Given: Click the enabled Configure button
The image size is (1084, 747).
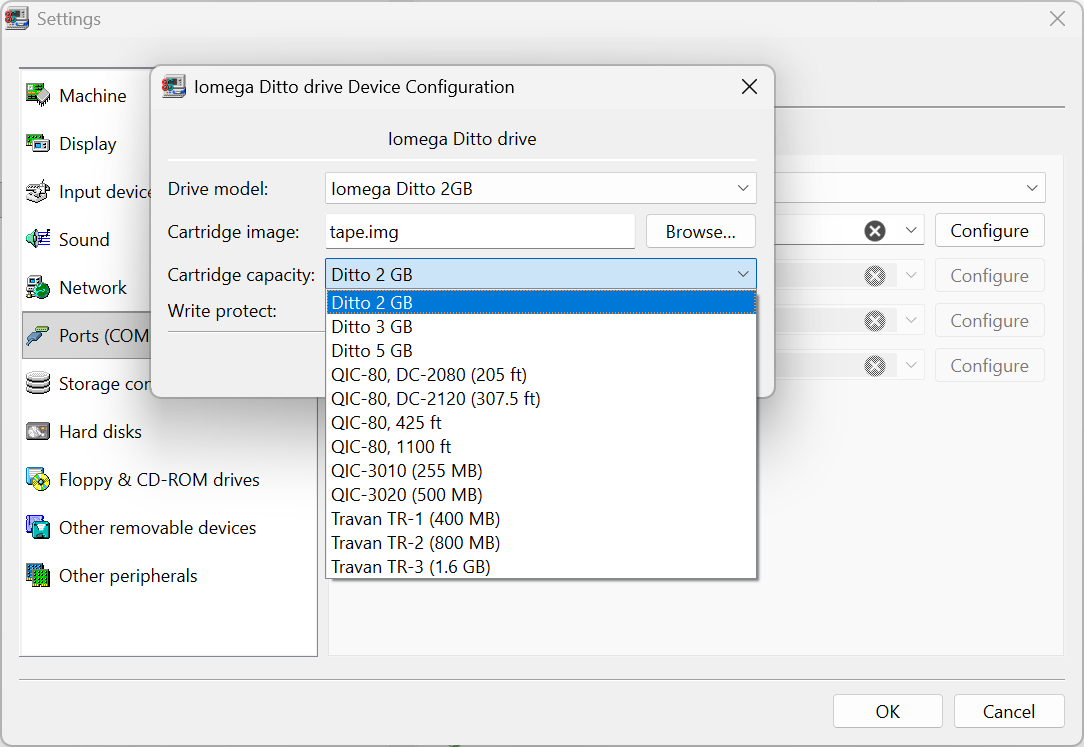Looking at the screenshot, I should (989, 231).
